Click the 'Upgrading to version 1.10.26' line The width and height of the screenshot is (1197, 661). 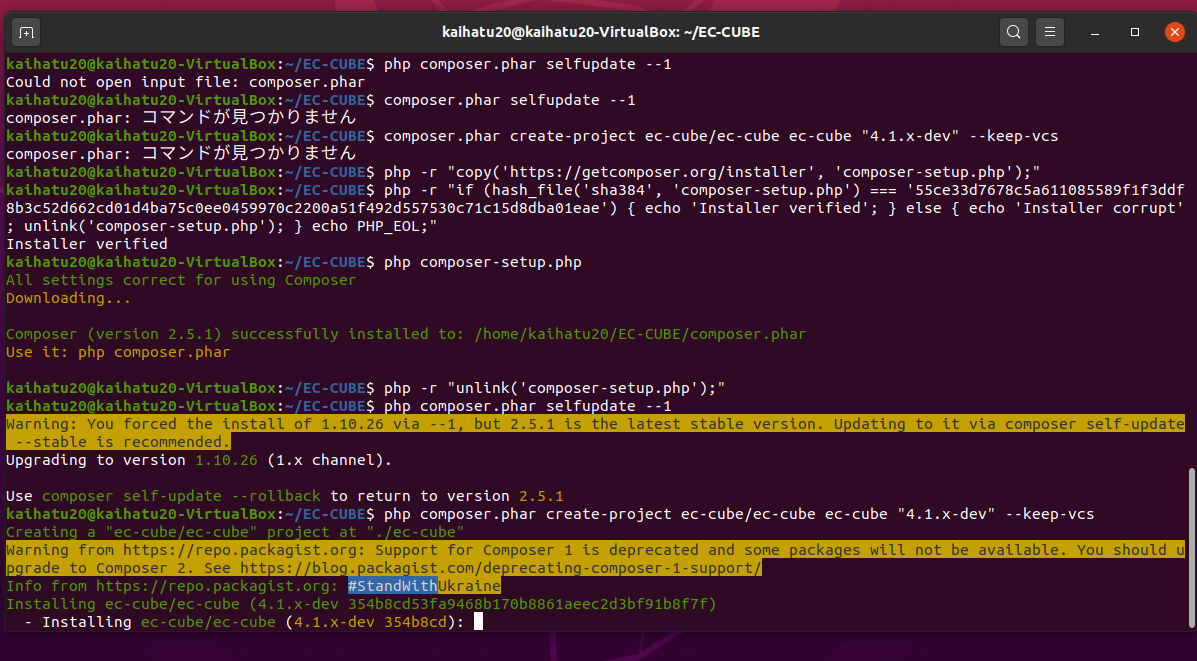[x=198, y=460]
